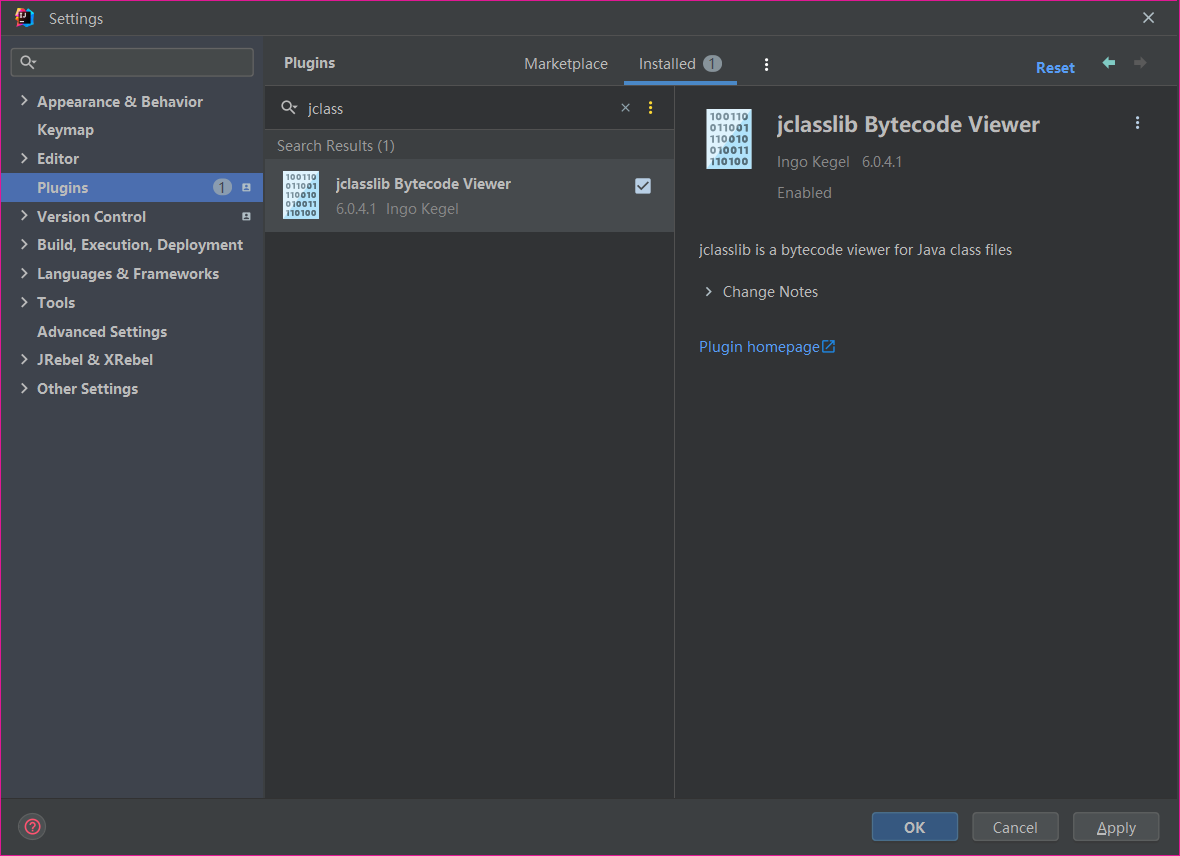The width and height of the screenshot is (1180, 856).
Task: Click Ingo Kegel vendor name in details
Action: (x=813, y=162)
